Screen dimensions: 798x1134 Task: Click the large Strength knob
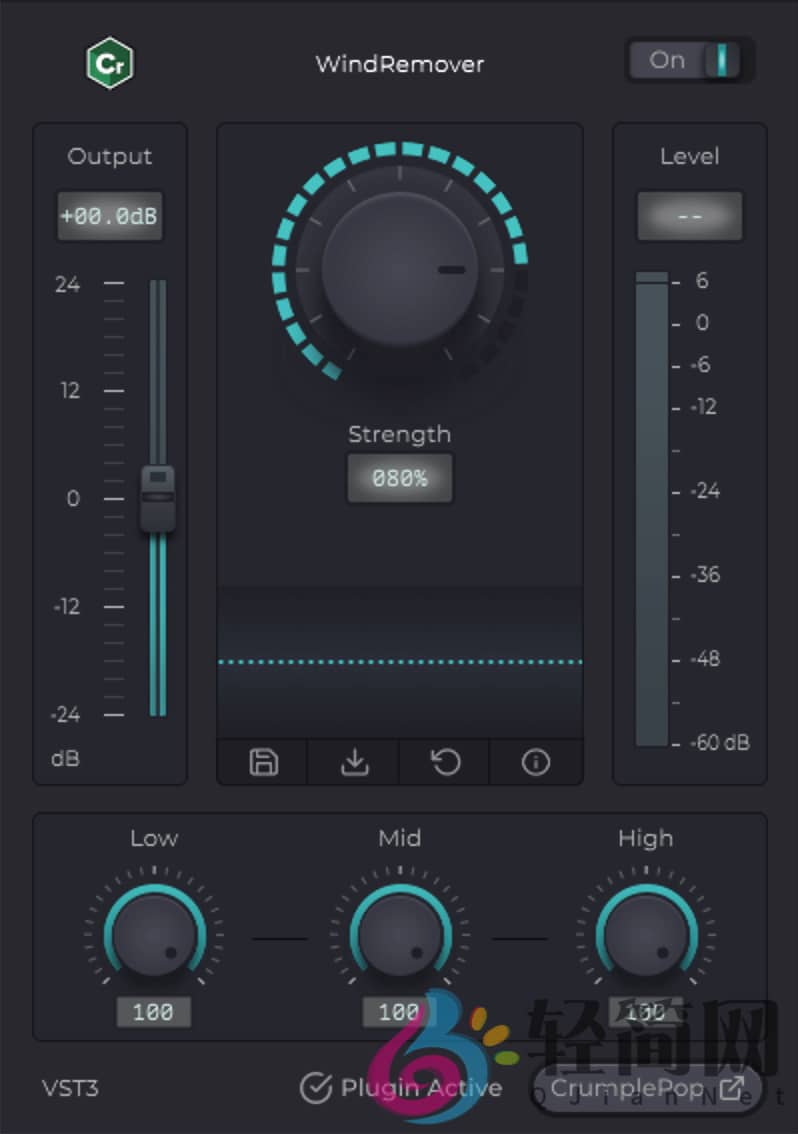(399, 269)
